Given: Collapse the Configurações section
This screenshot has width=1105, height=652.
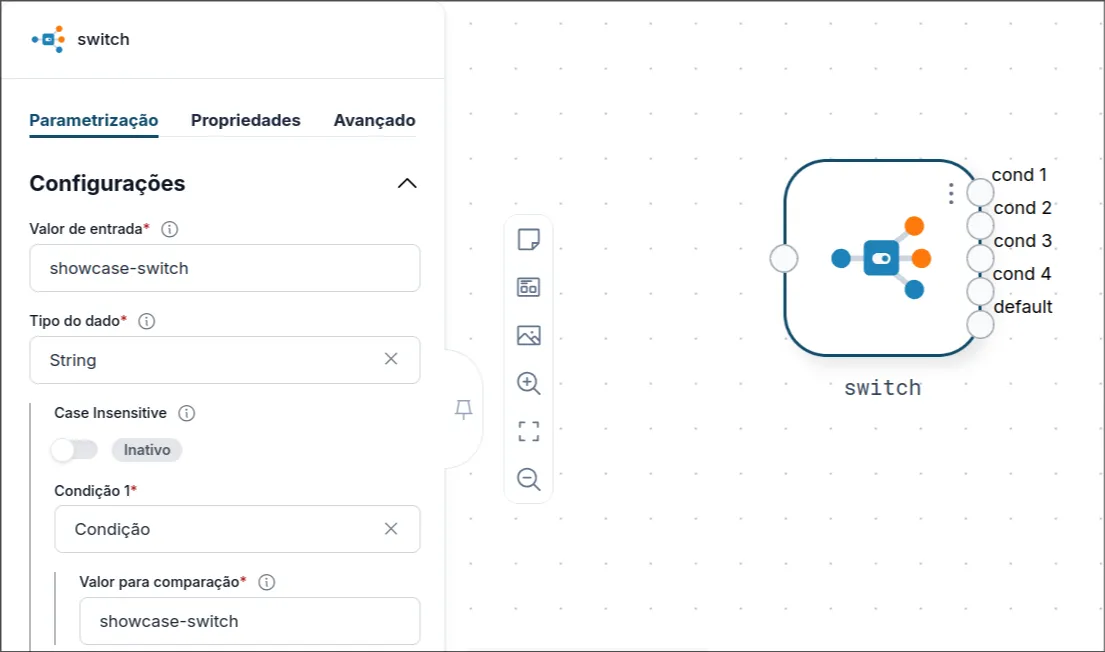Looking at the screenshot, I should click(x=407, y=183).
